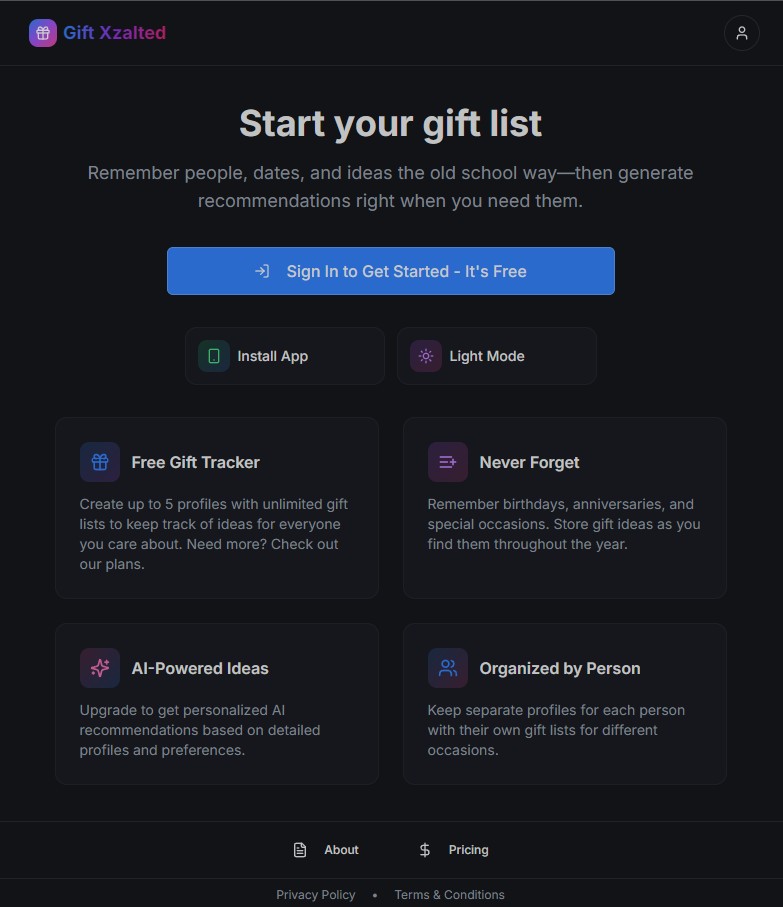Viewport: 783px width, 907px height.
Task: Toggle Light Mode on
Action: [x=487, y=356]
